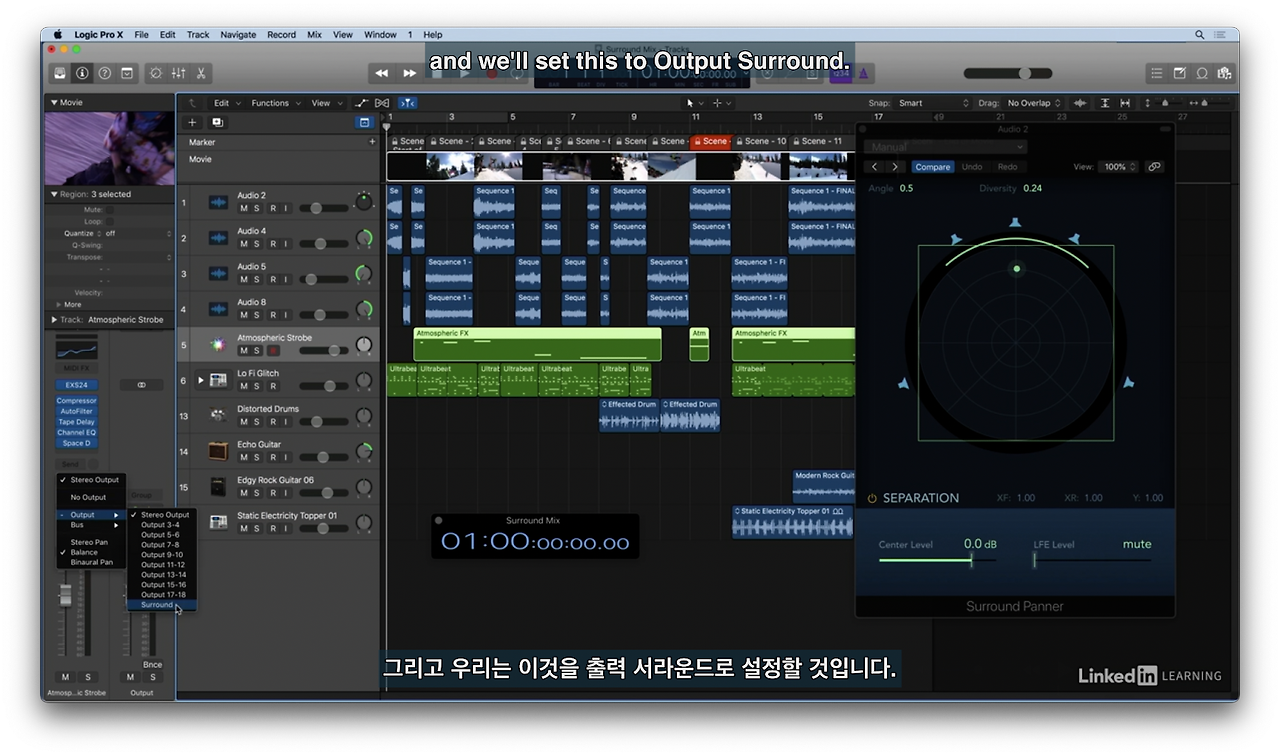Open the Library button in control bar

[60, 73]
